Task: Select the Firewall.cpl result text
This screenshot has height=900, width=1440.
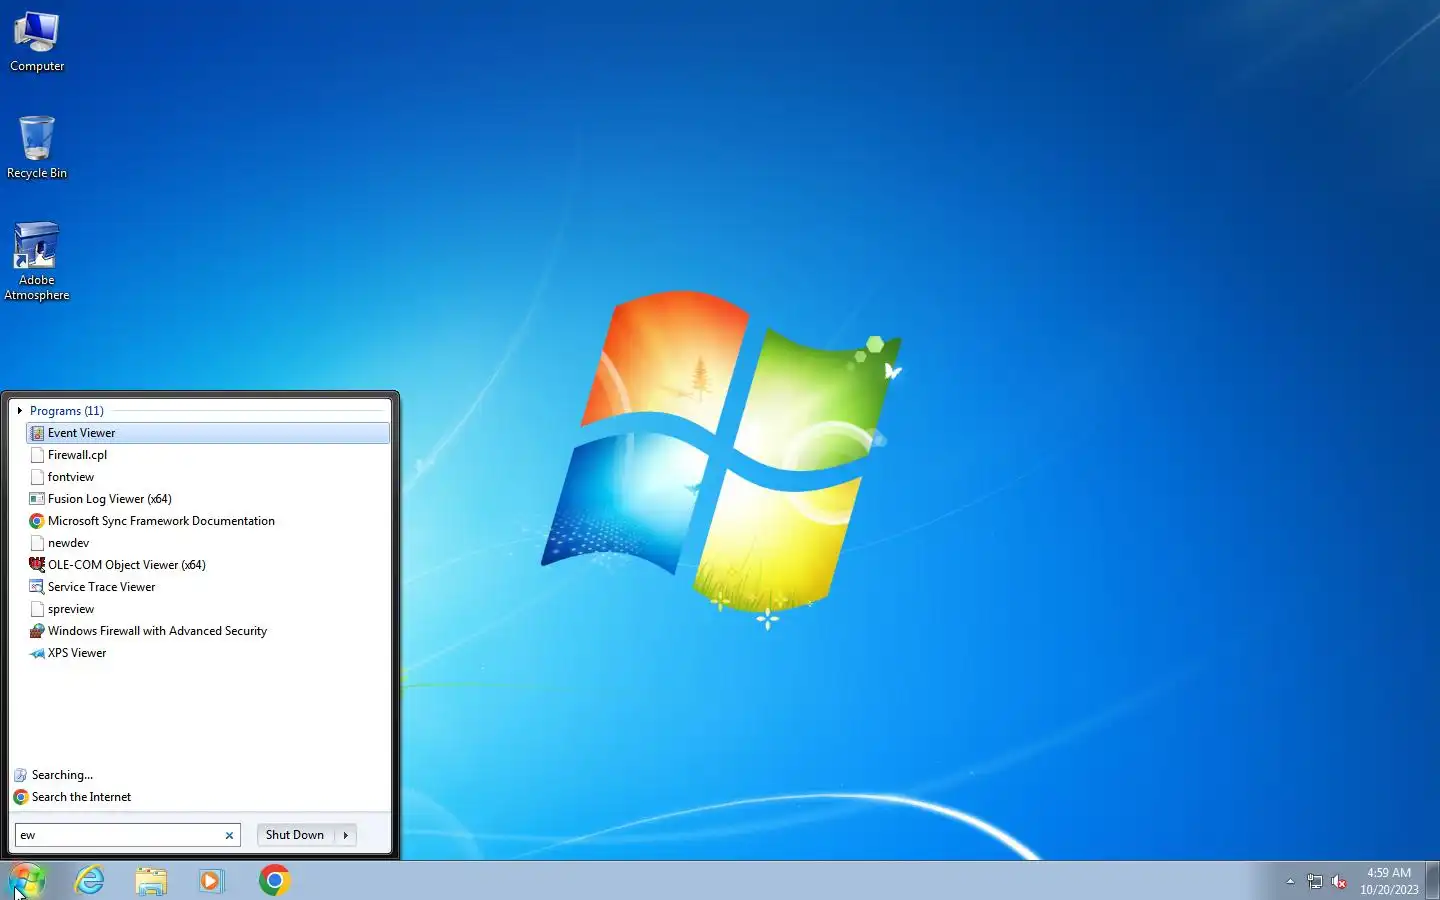Action: [77, 455]
